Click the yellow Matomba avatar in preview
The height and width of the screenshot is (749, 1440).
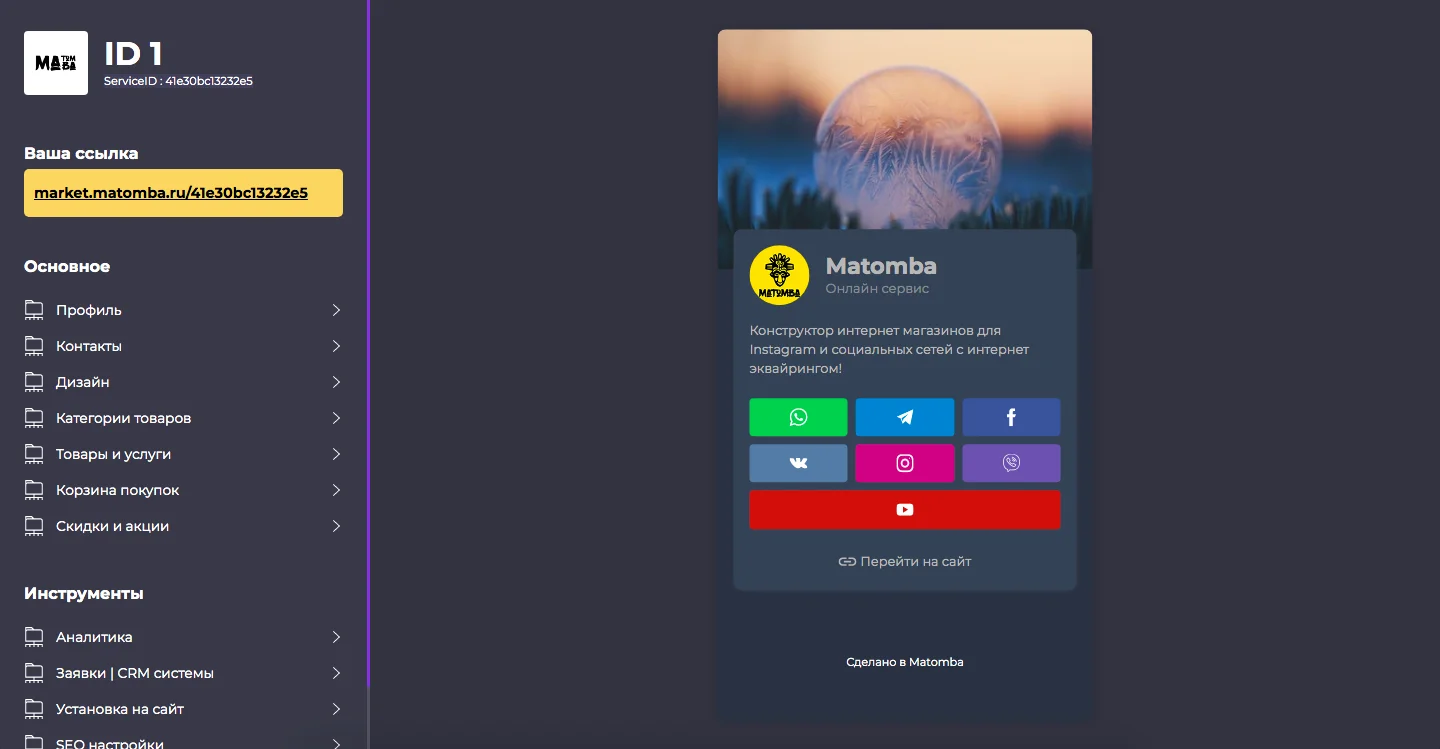tap(779, 275)
